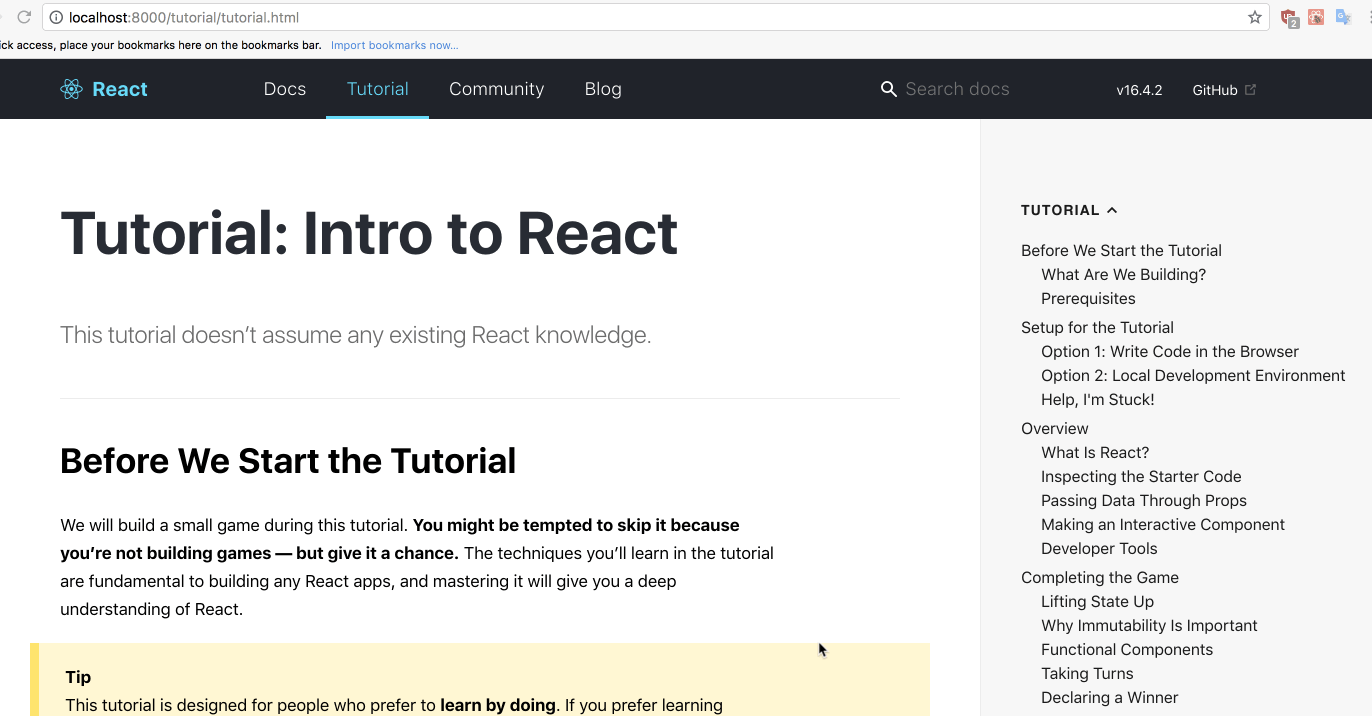The image size is (1372, 716).
Task: Open the translate extension icon
Action: pos(1343,17)
